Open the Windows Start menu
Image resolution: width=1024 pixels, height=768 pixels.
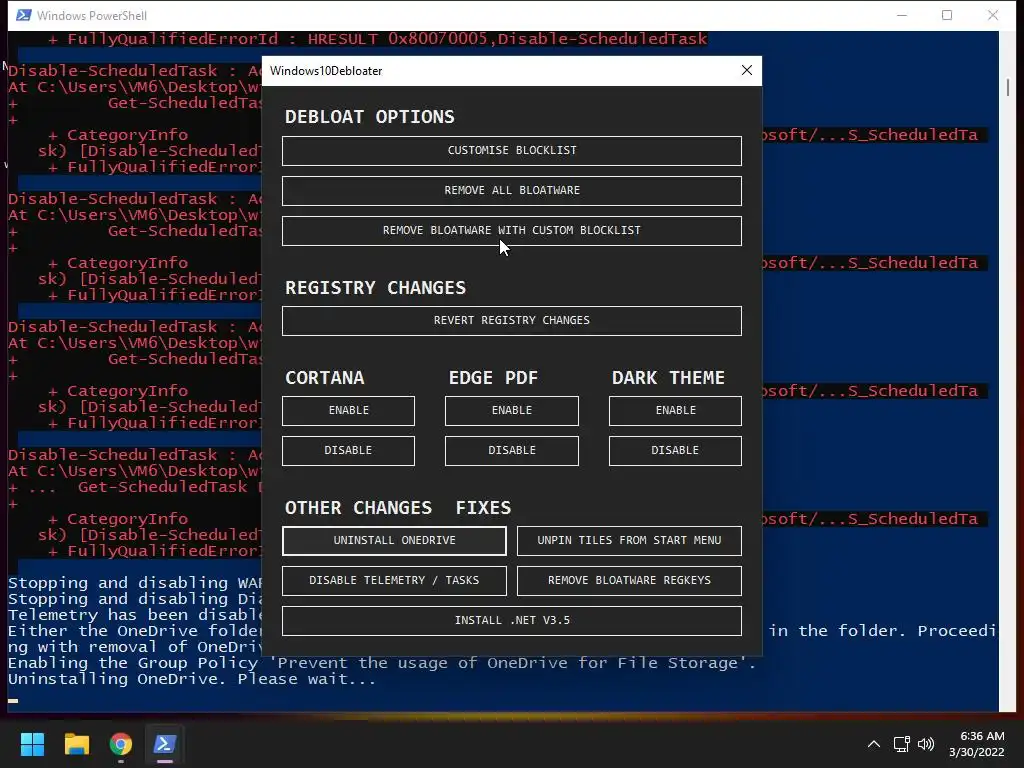click(32, 744)
